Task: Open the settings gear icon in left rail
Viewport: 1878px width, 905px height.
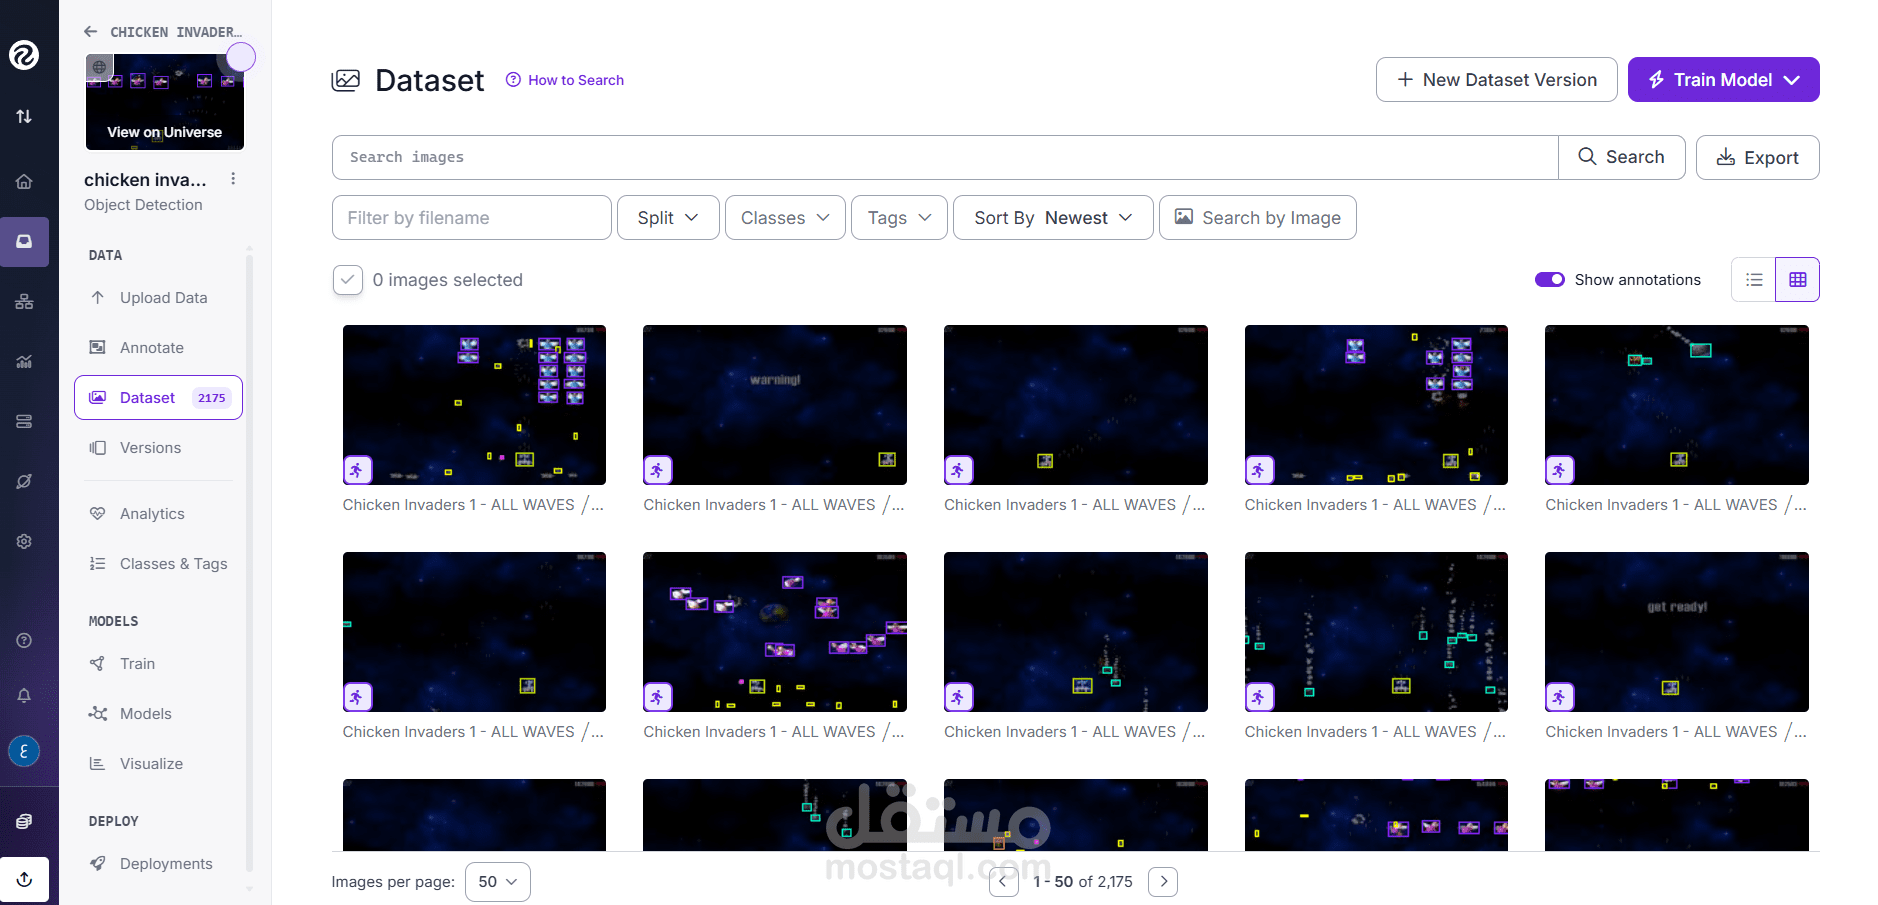Action: [x=24, y=541]
